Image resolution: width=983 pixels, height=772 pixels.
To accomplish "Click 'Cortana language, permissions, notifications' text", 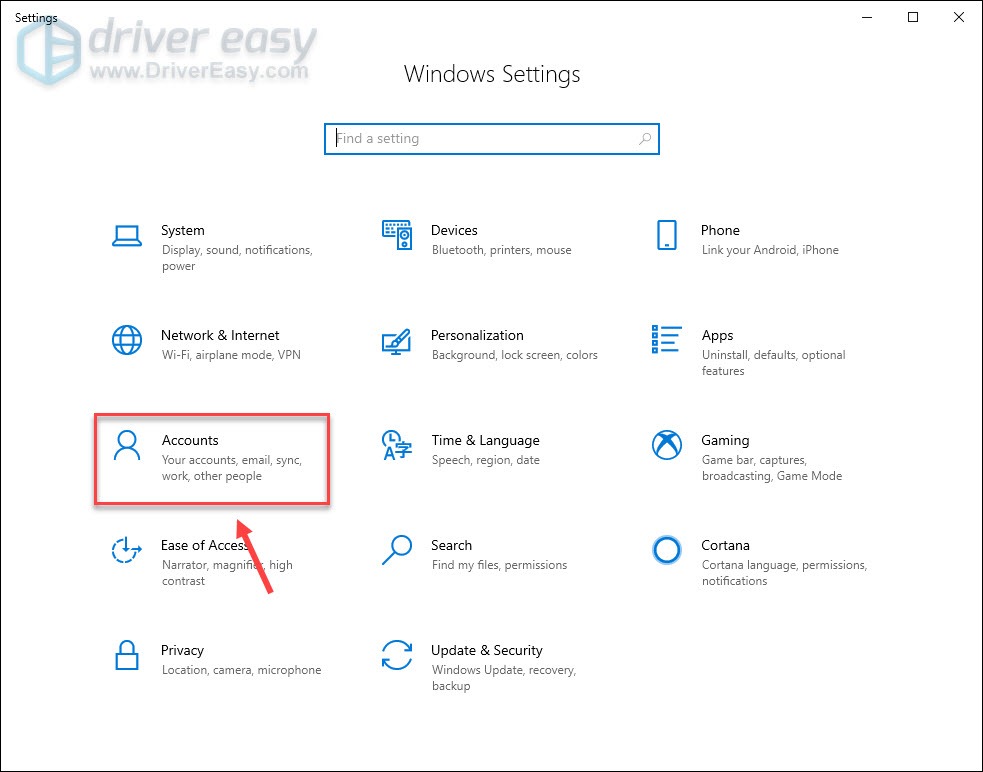I will [x=784, y=573].
